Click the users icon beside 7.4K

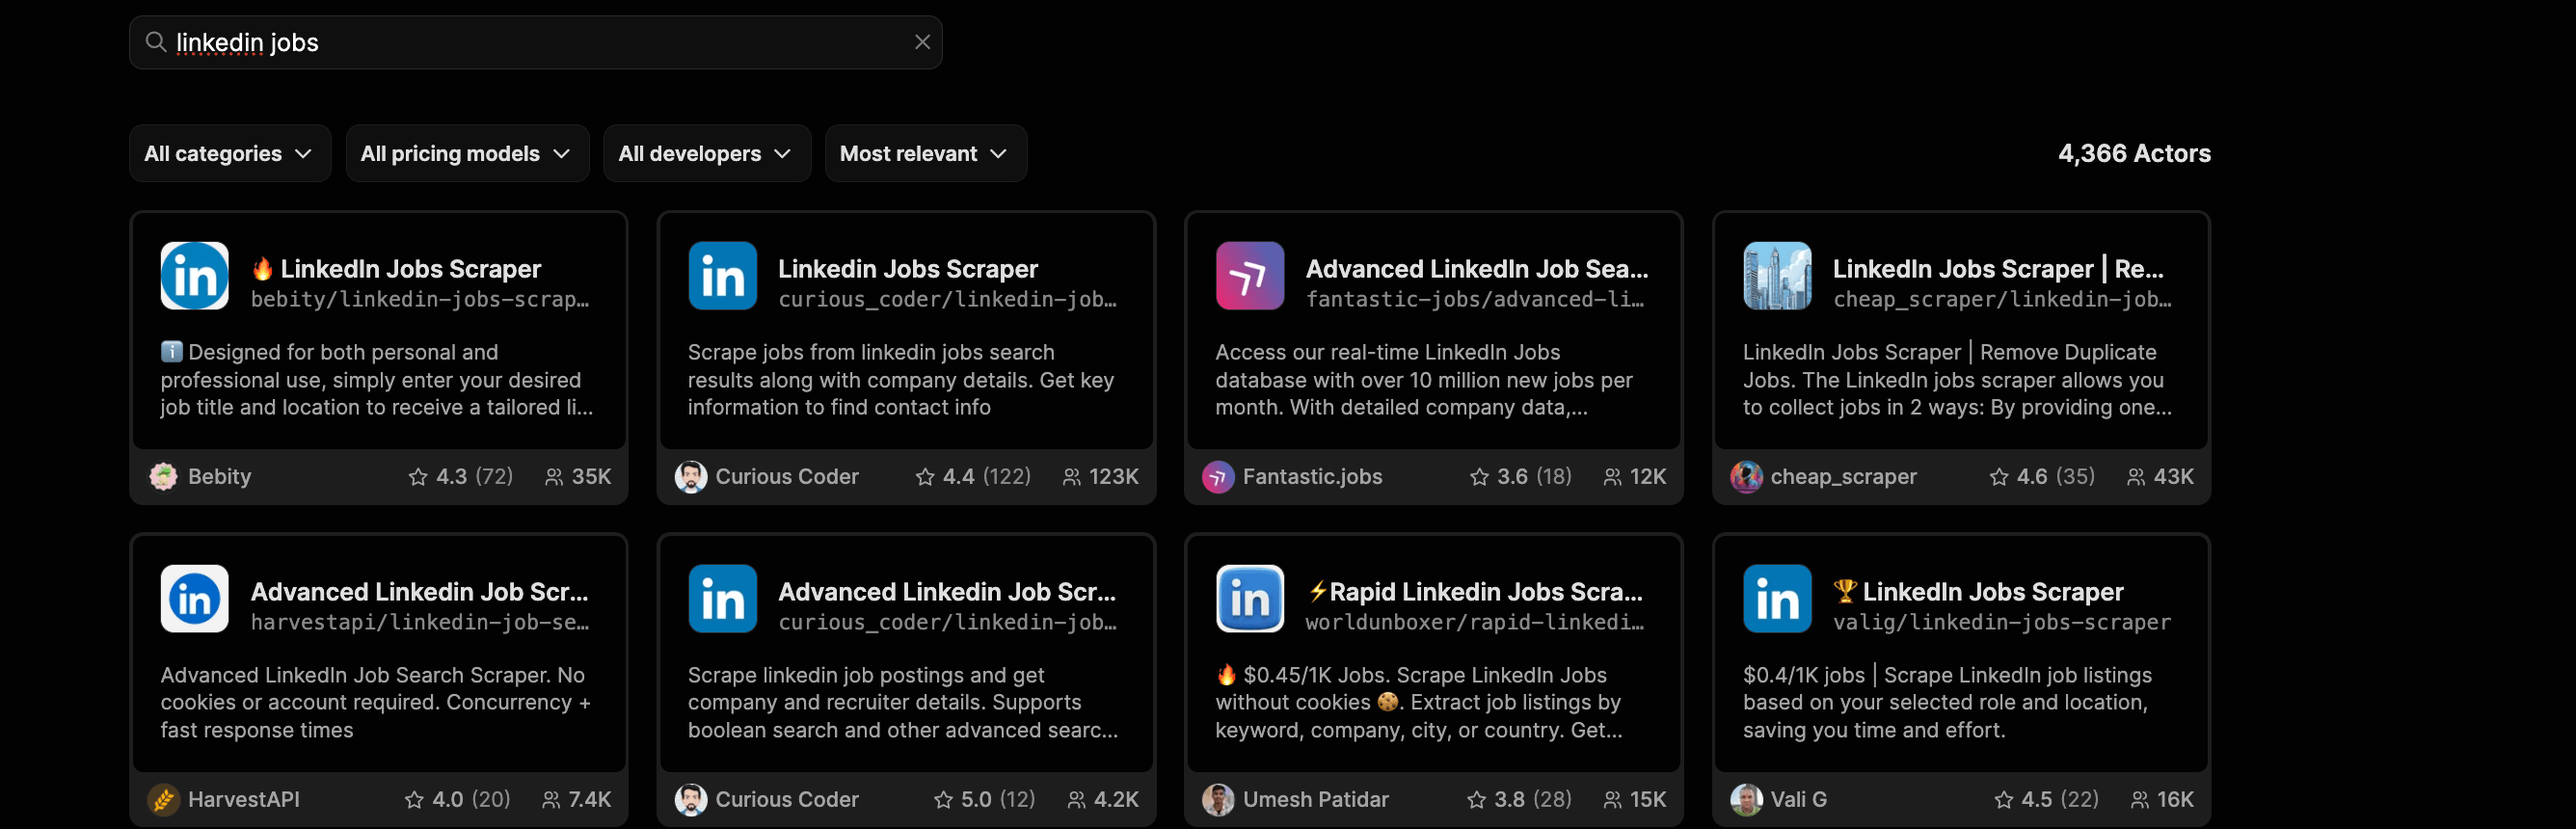pos(550,800)
